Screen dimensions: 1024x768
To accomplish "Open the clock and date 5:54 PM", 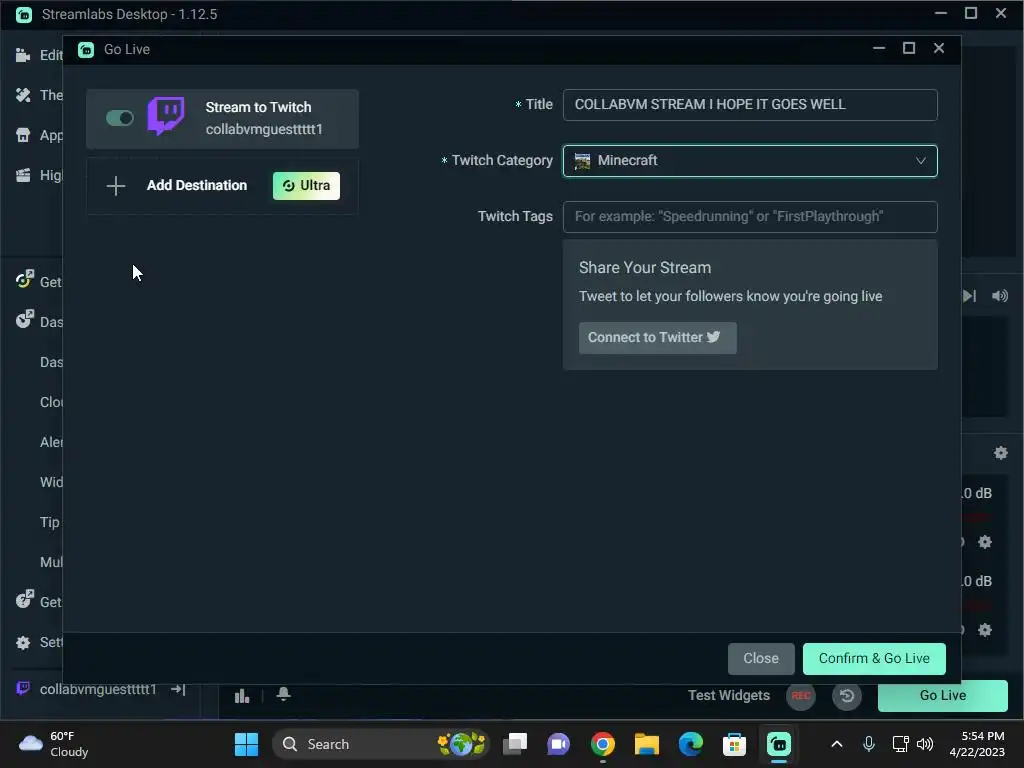I will click(977, 744).
